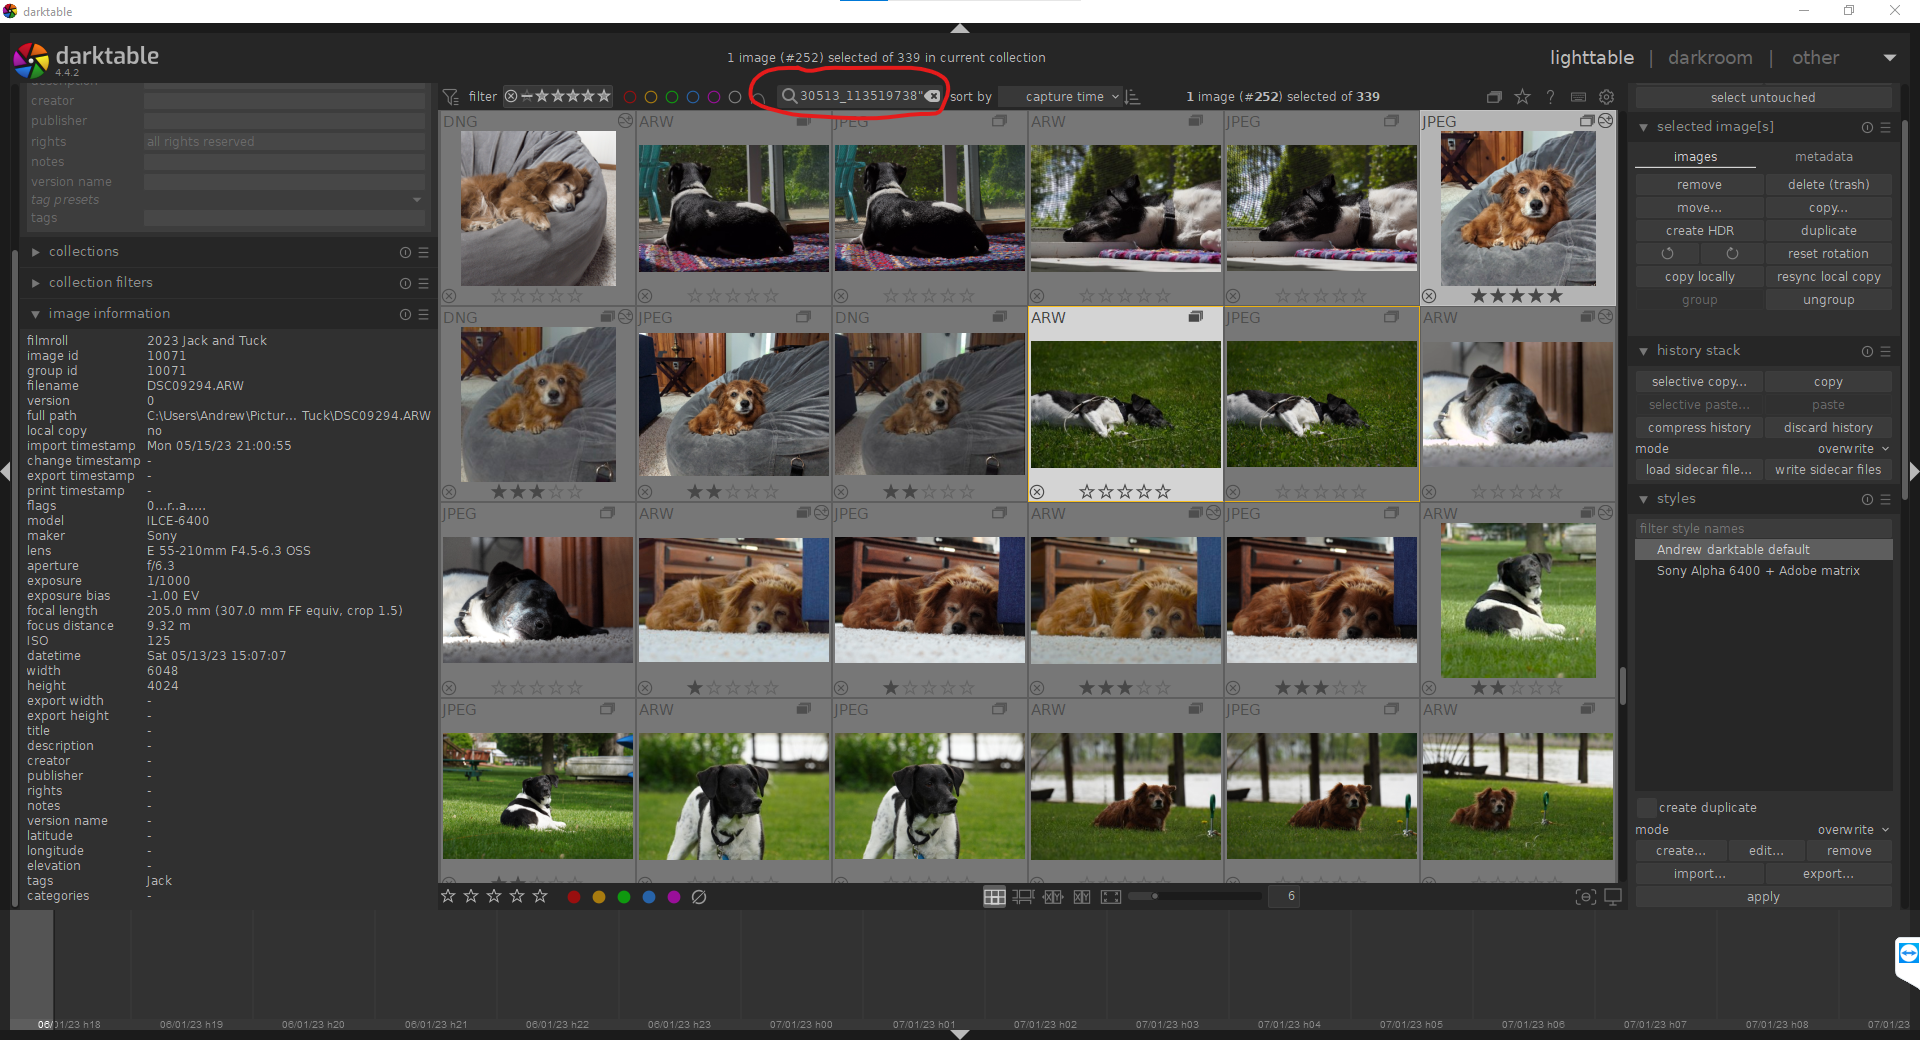The image size is (1920, 1040).
Task: Click the create HDR button
Action: point(1699,231)
